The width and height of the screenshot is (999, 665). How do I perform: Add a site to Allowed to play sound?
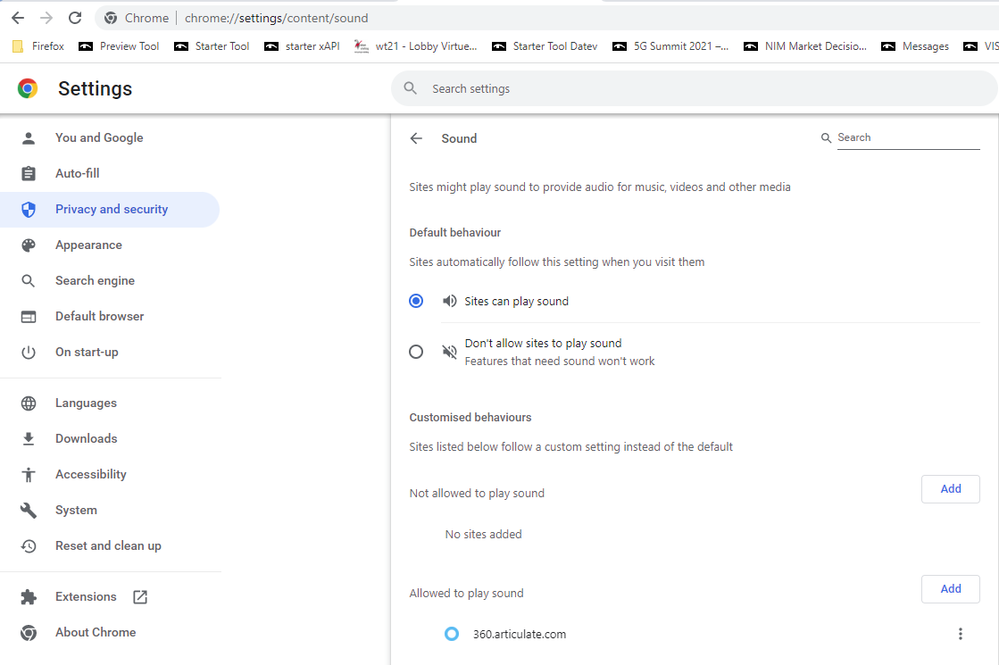tap(950, 589)
